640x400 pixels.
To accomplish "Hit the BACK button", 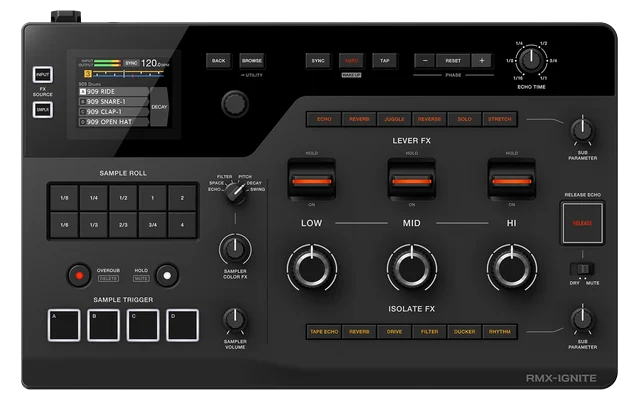I will click(218, 61).
